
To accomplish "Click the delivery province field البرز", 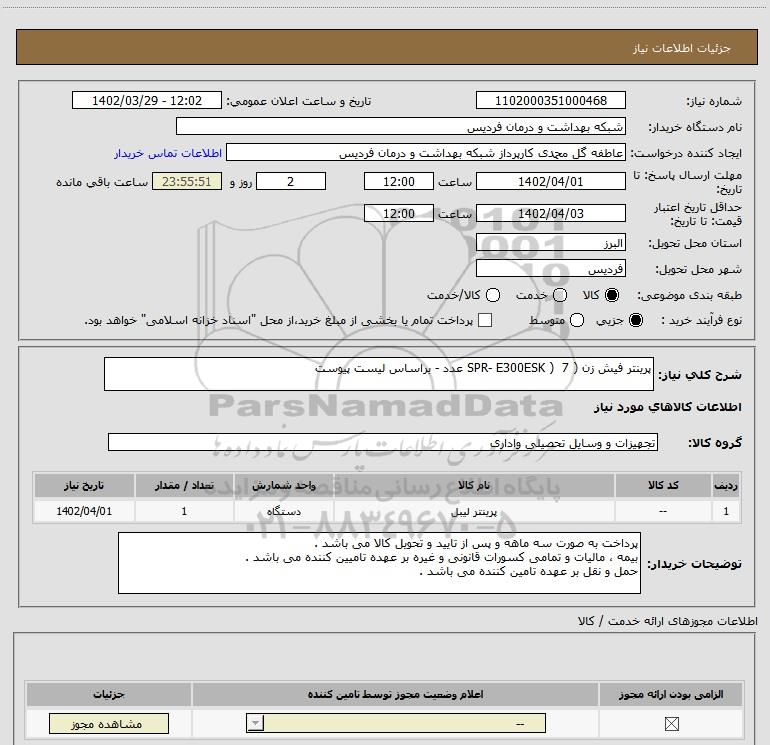I will 550,243.
